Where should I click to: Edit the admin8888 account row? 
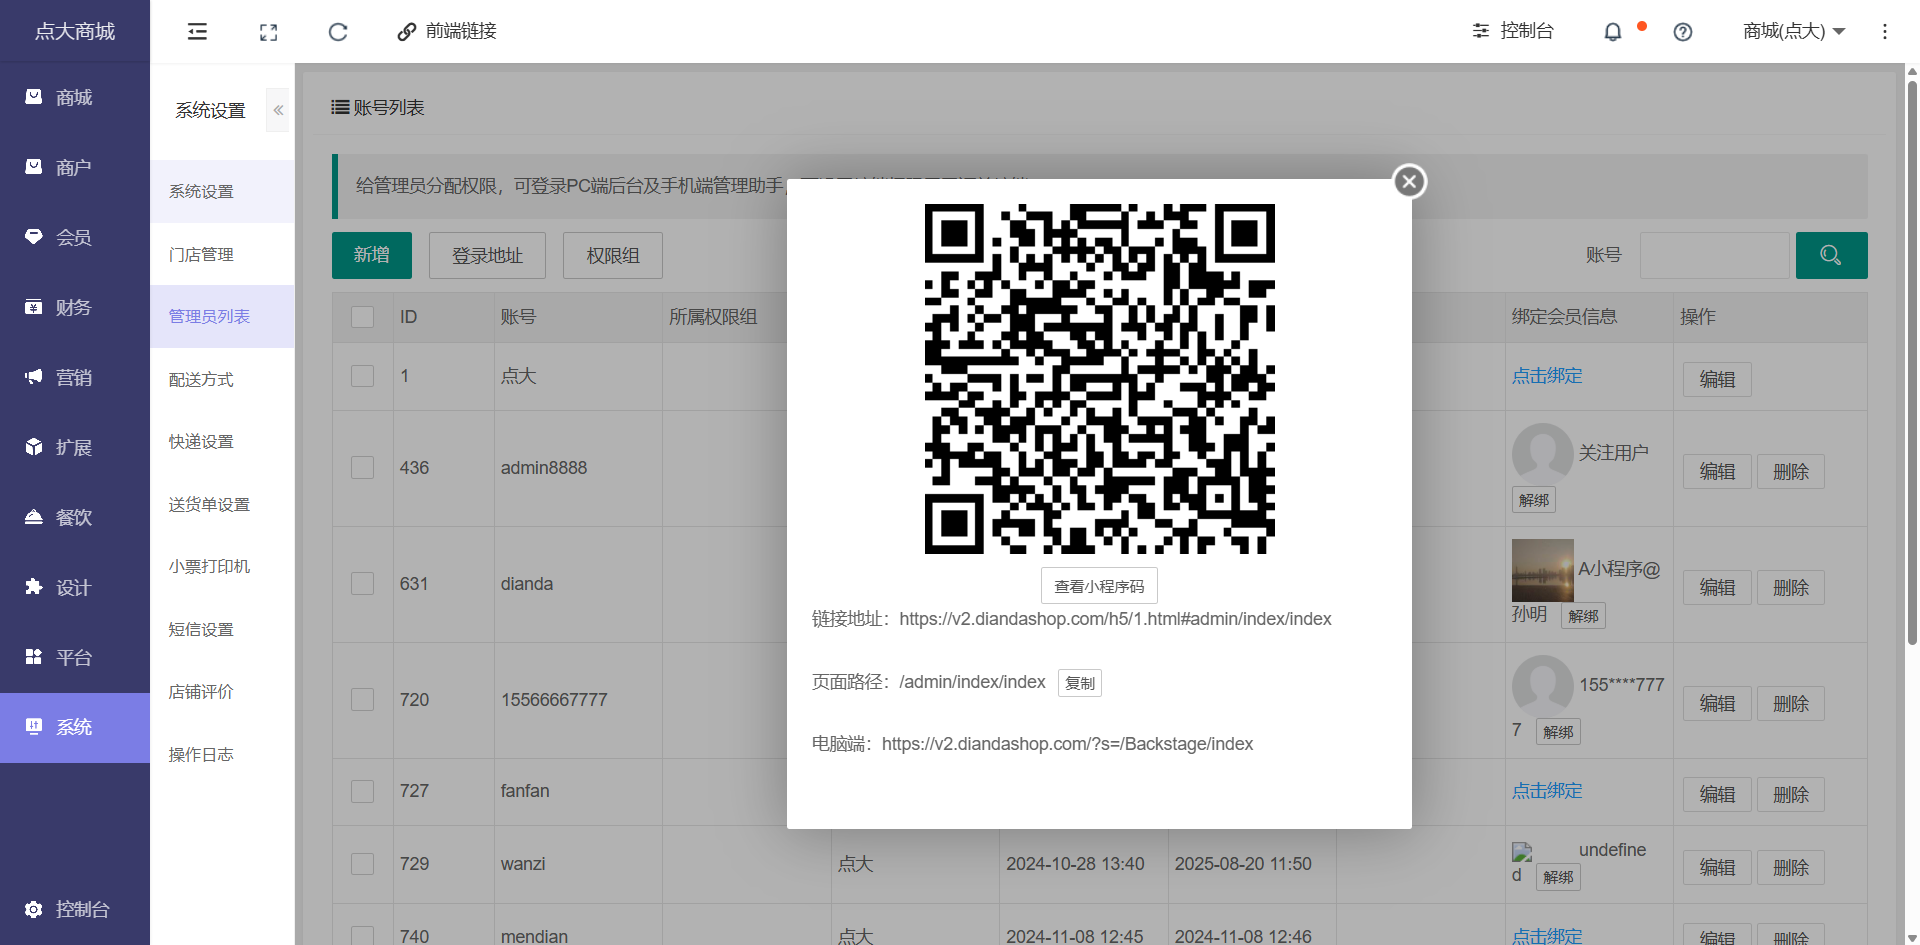pos(1717,471)
